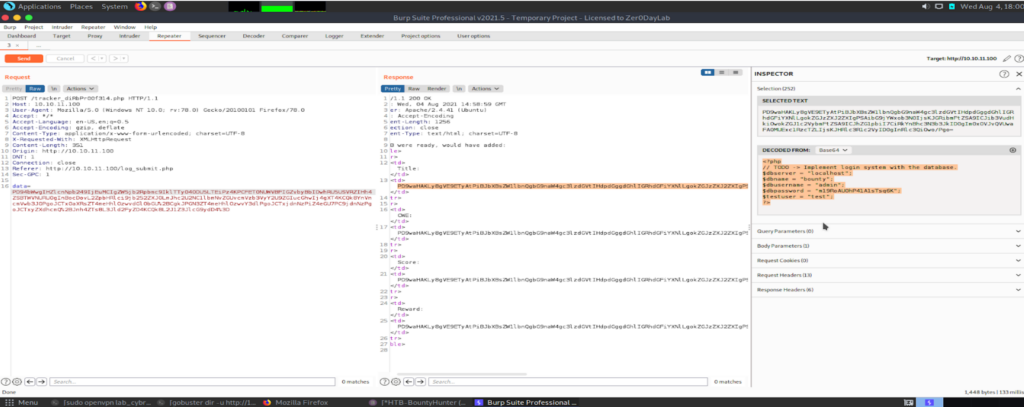The width and height of the screenshot is (1024, 407).
Task: Open the Extender tab
Action: 372,36
